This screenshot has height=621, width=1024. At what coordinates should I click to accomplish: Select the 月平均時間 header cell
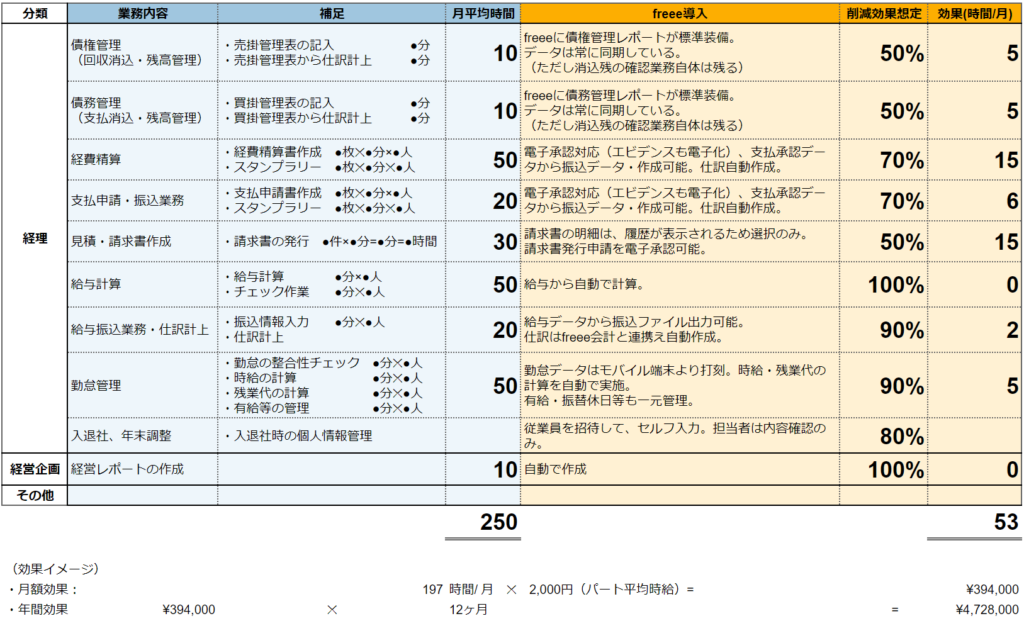(x=482, y=13)
